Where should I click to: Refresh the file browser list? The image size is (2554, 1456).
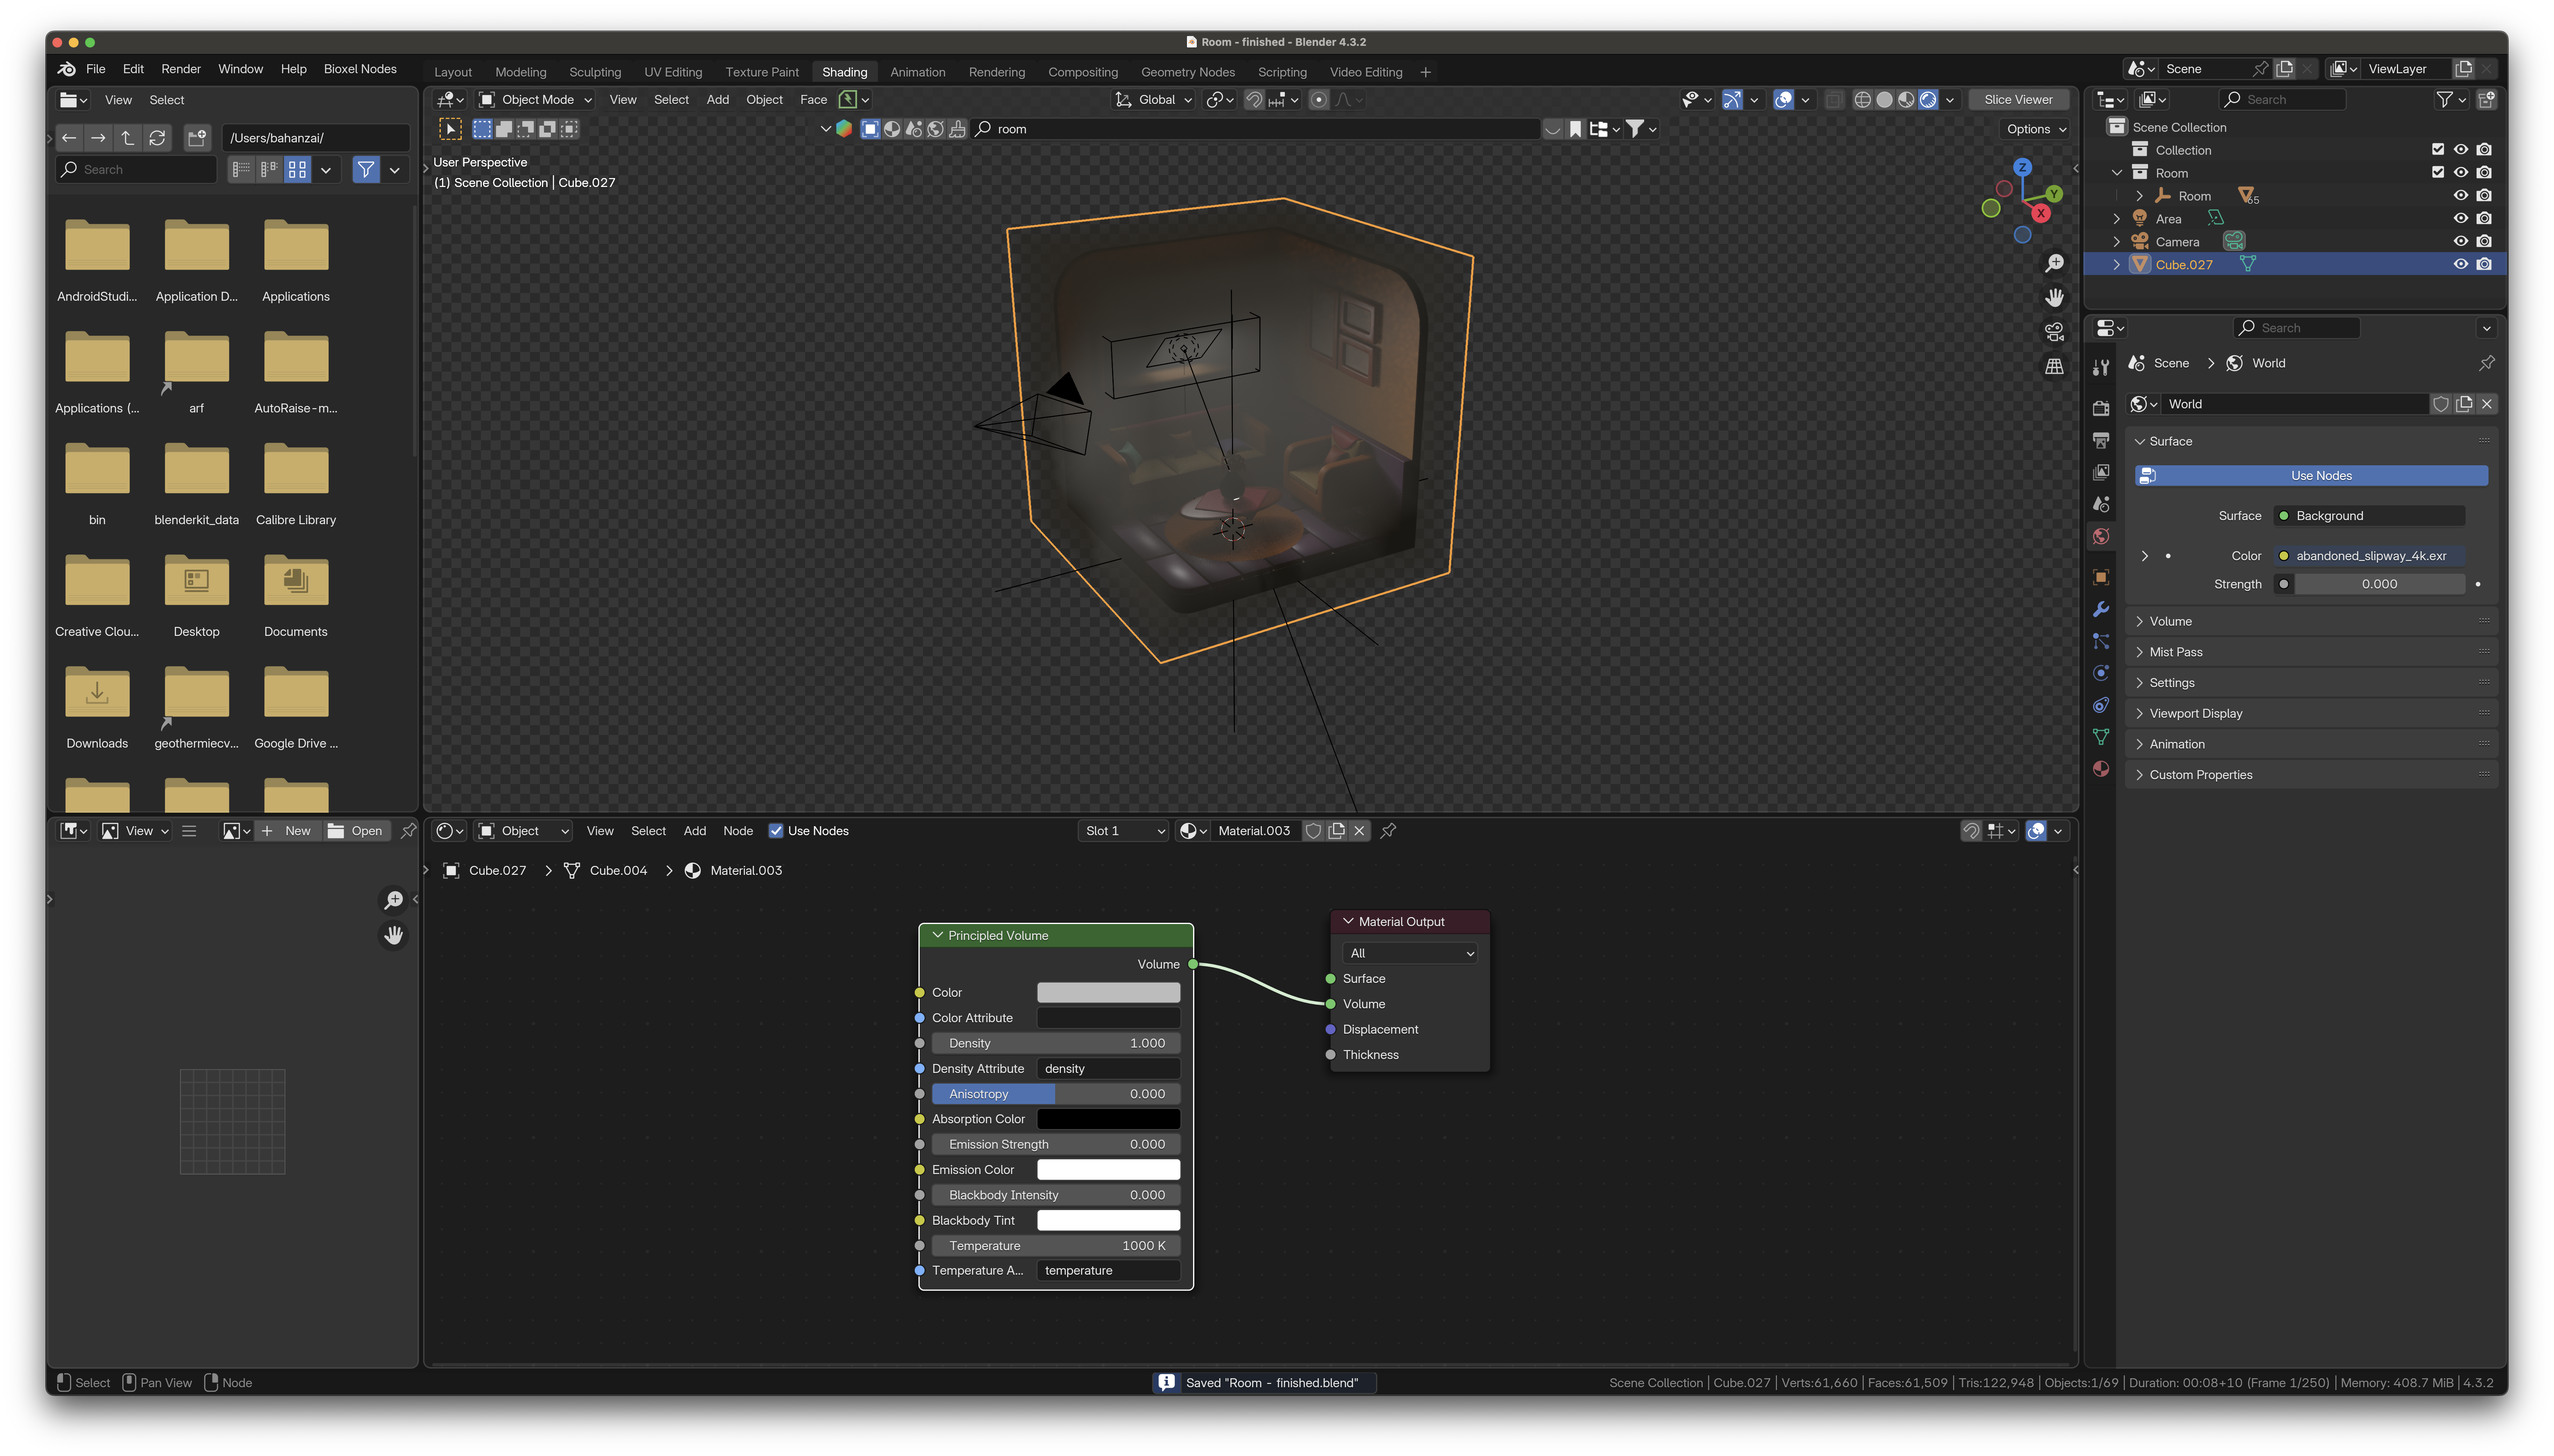point(157,138)
